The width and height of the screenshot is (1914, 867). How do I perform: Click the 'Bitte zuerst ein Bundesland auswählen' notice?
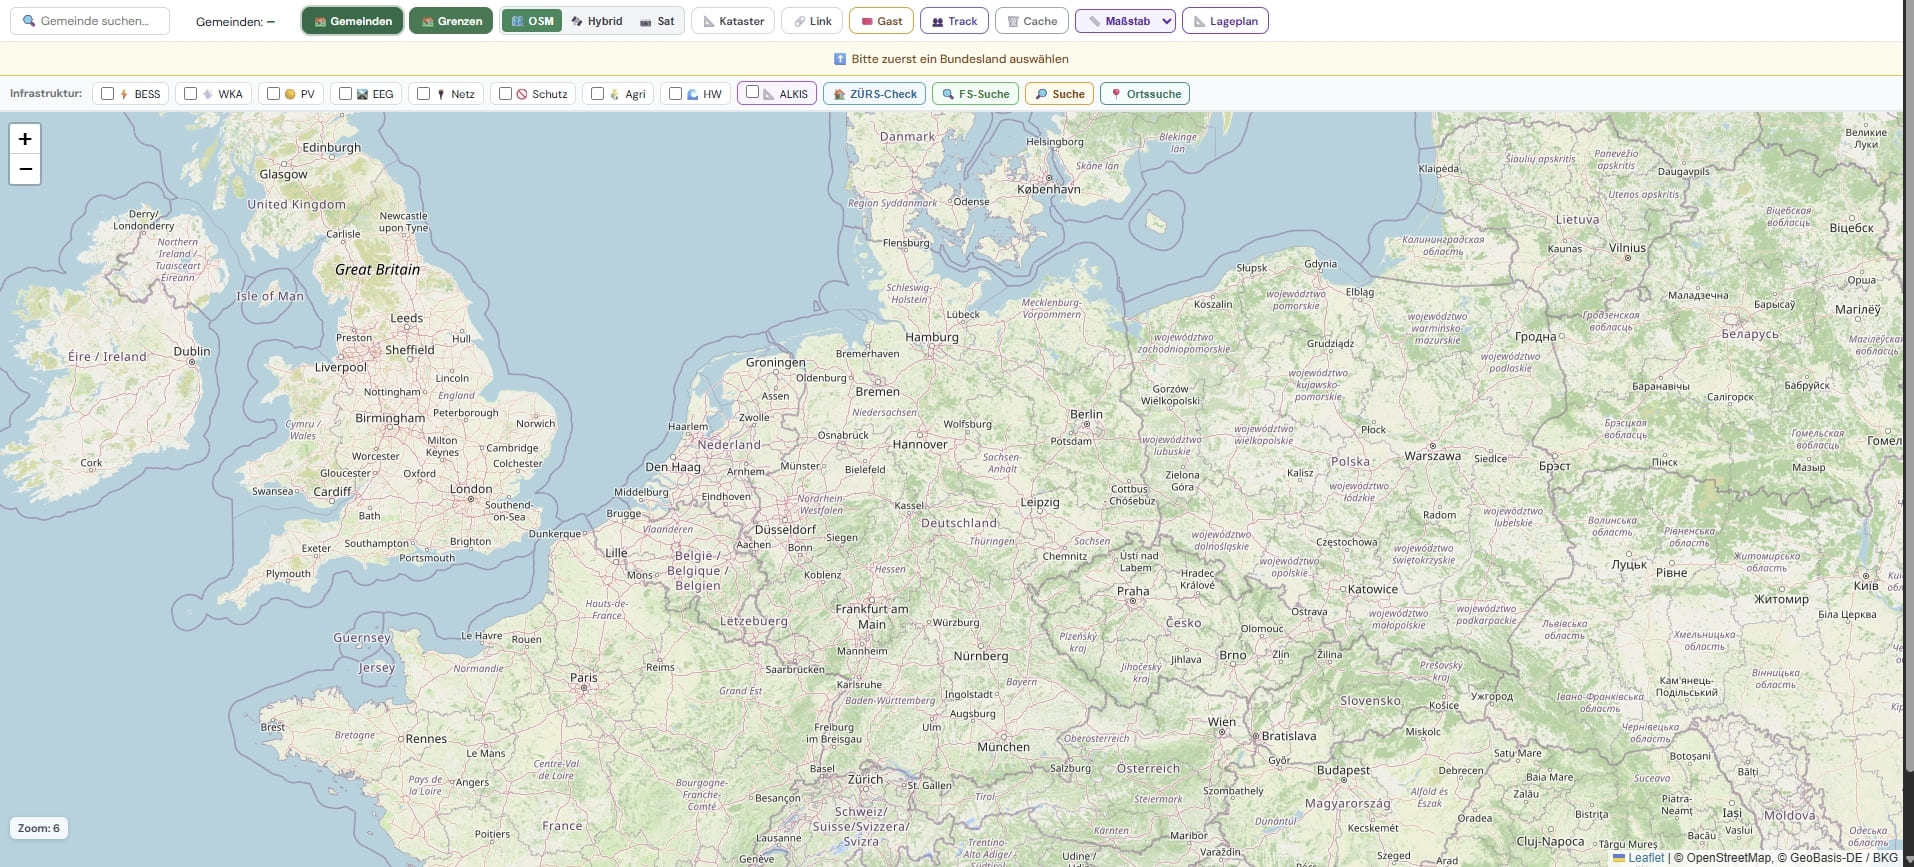point(951,59)
